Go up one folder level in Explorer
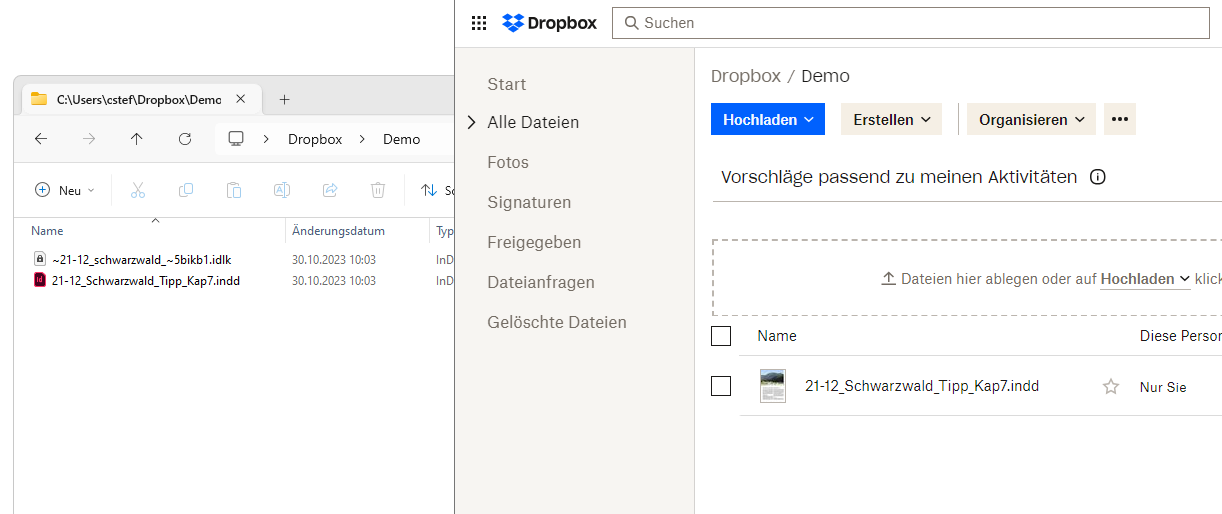The height and width of the screenshot is (514, 1222). [x=137, y=139]
